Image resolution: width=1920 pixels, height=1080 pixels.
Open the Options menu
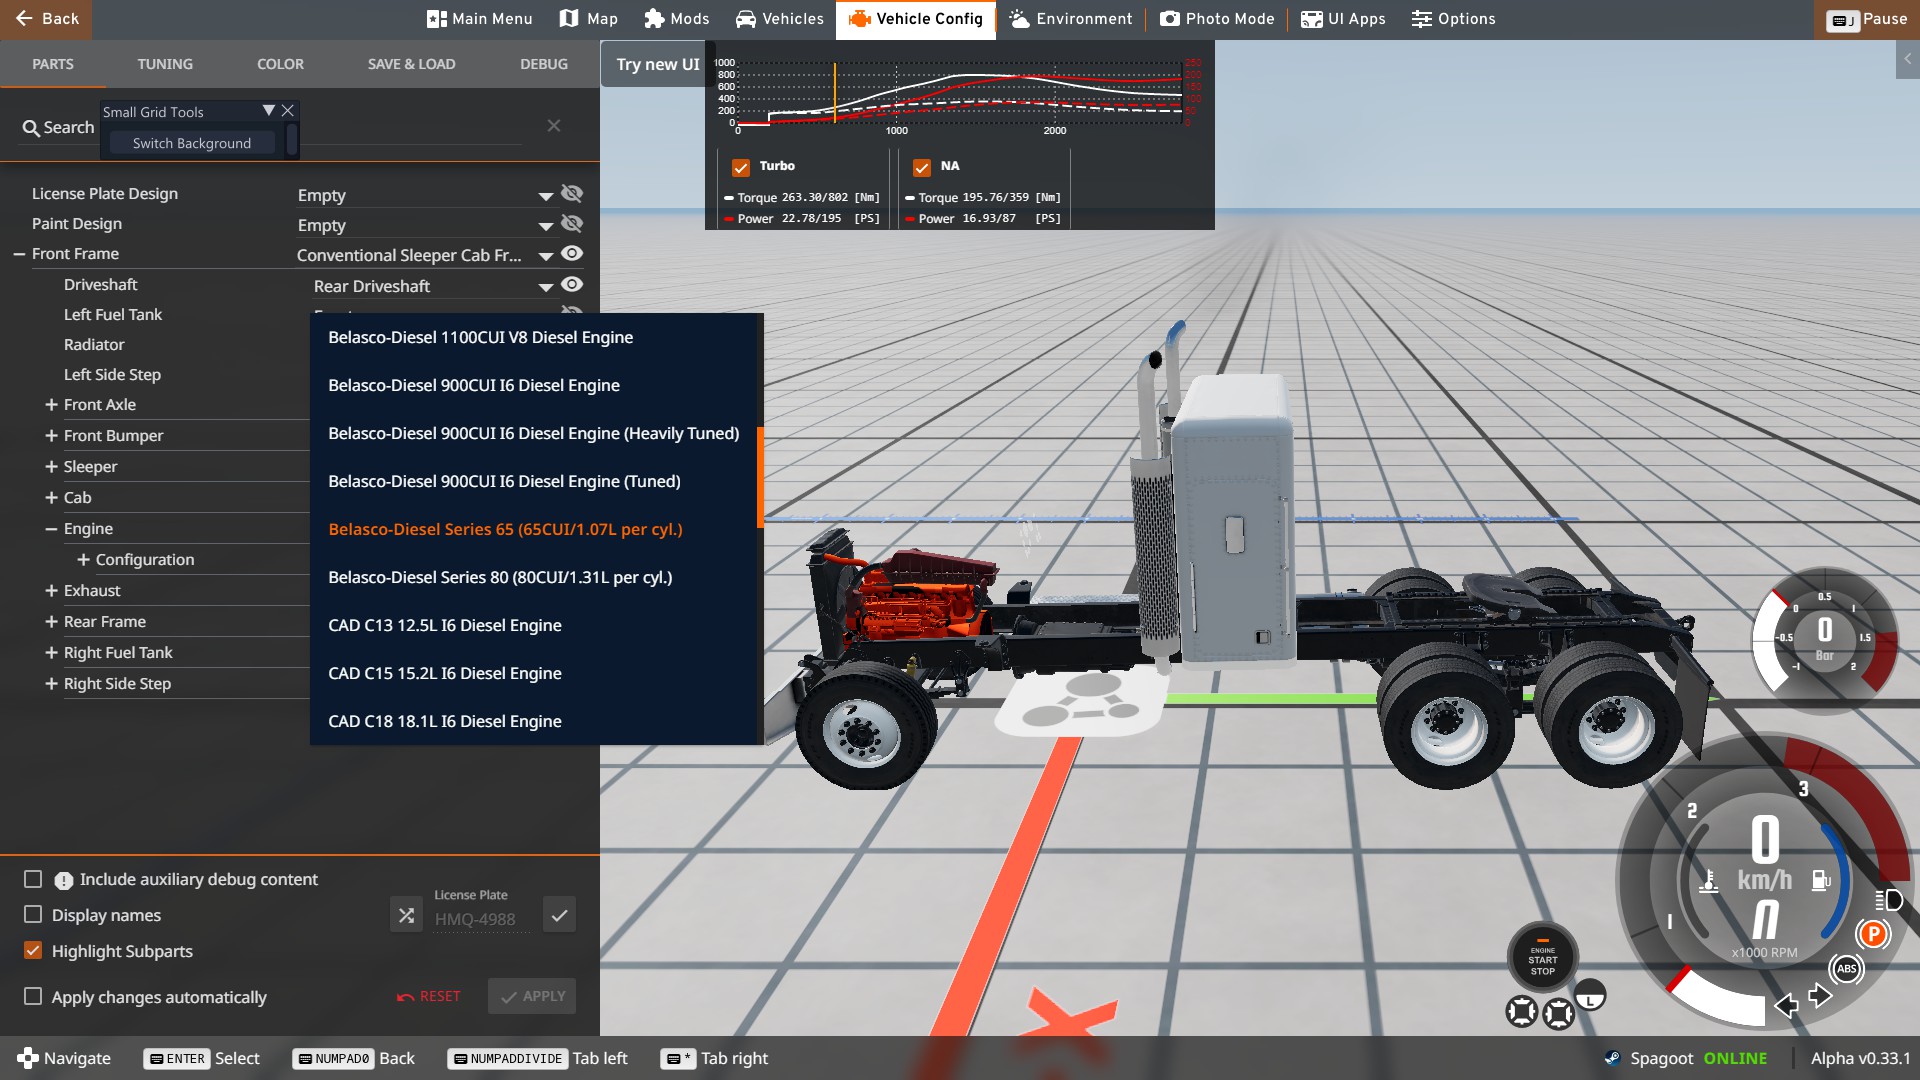pos(1453,19)
